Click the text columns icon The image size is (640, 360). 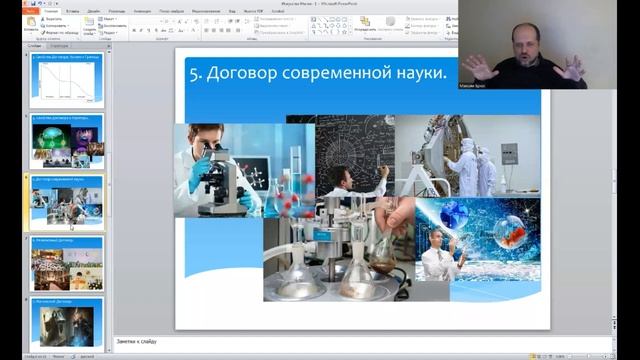point(238,30)
